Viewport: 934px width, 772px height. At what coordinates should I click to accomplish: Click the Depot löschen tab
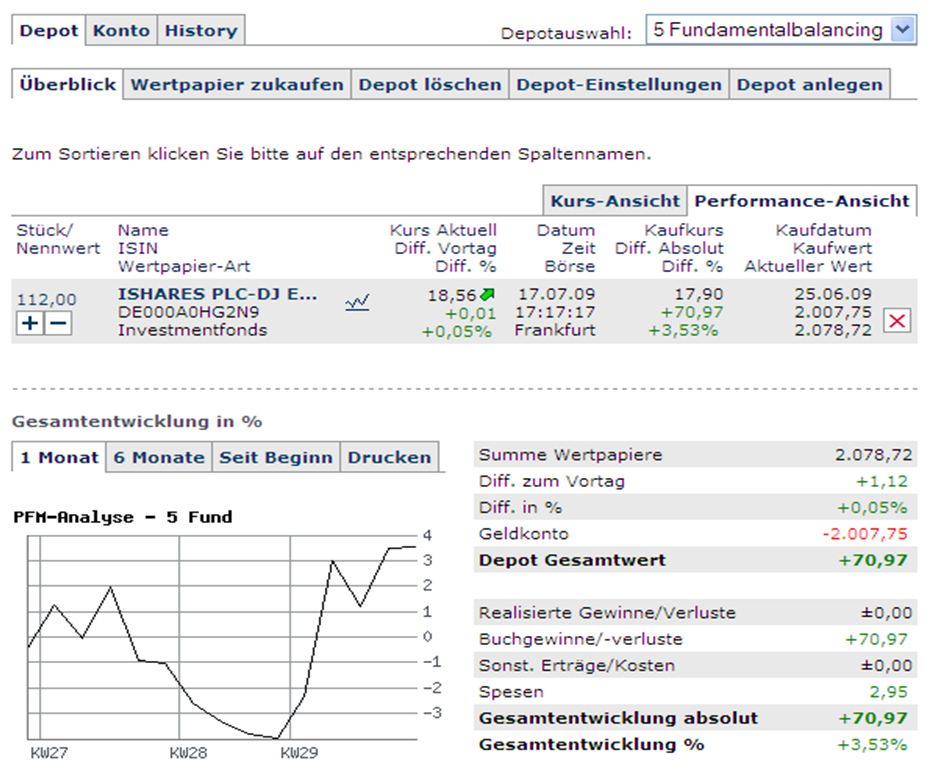(x=430, y=85)
